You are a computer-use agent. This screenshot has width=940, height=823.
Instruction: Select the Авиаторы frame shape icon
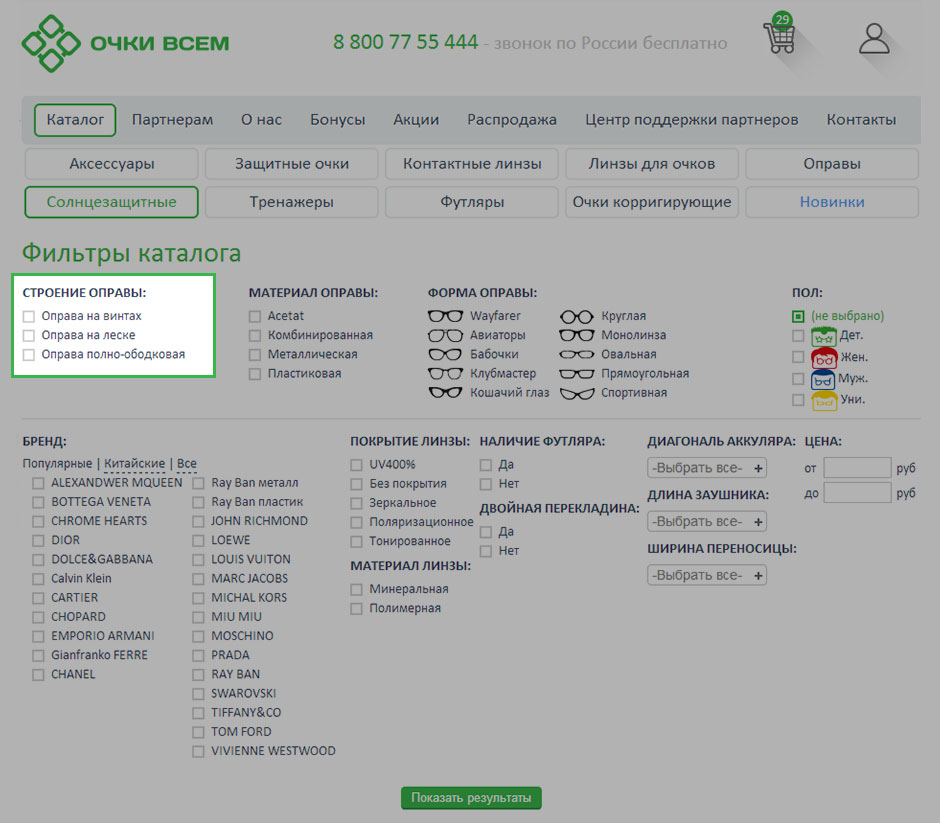[445, 335]
